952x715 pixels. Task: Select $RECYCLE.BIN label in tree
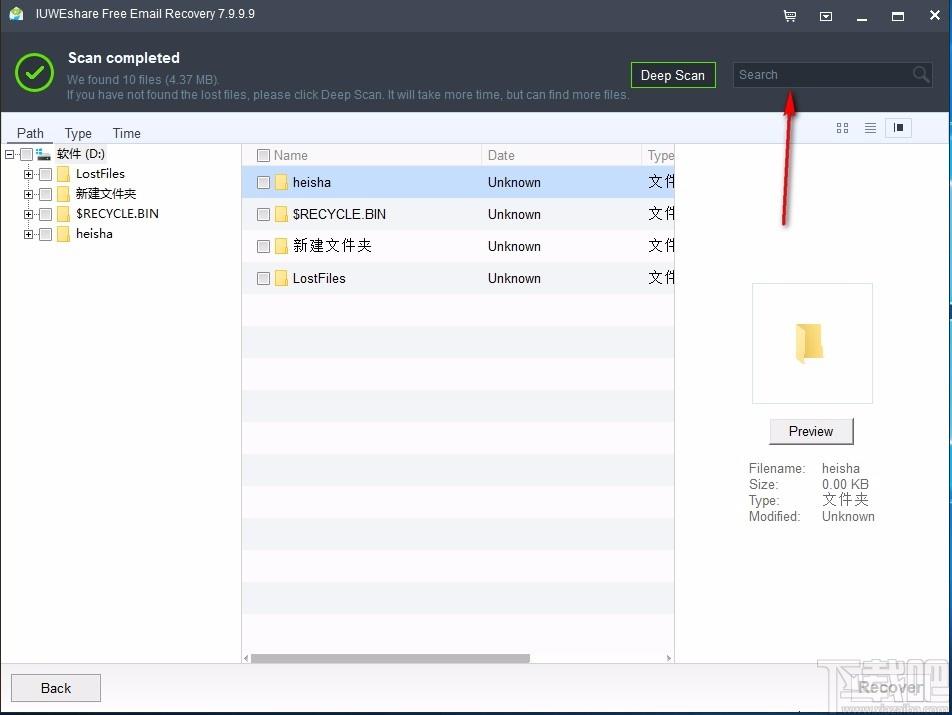pyautogui.click(x=117, y=214)
